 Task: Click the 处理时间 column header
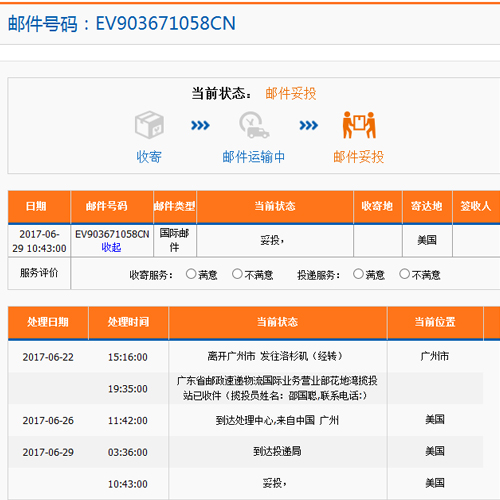tap(128, 322)
